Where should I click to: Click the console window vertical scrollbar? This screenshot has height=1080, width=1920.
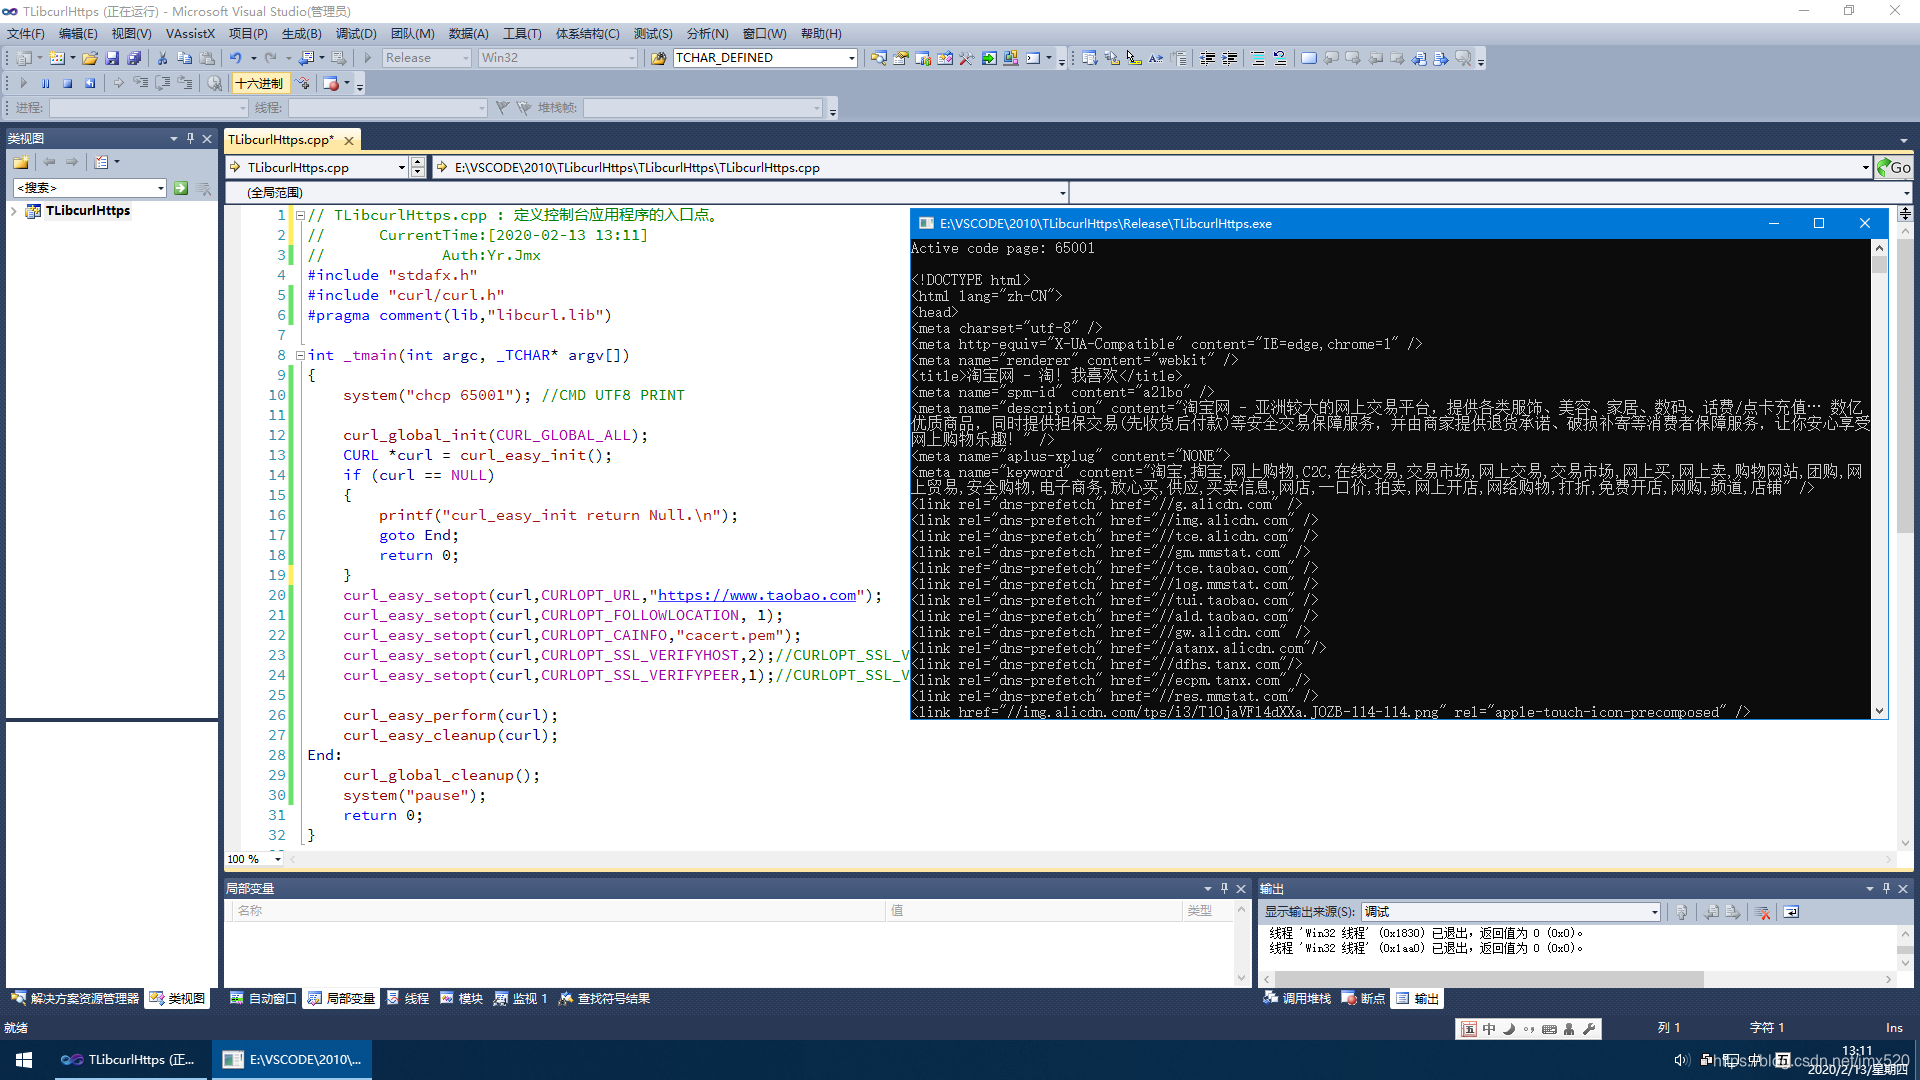[x=1879, y=480]
